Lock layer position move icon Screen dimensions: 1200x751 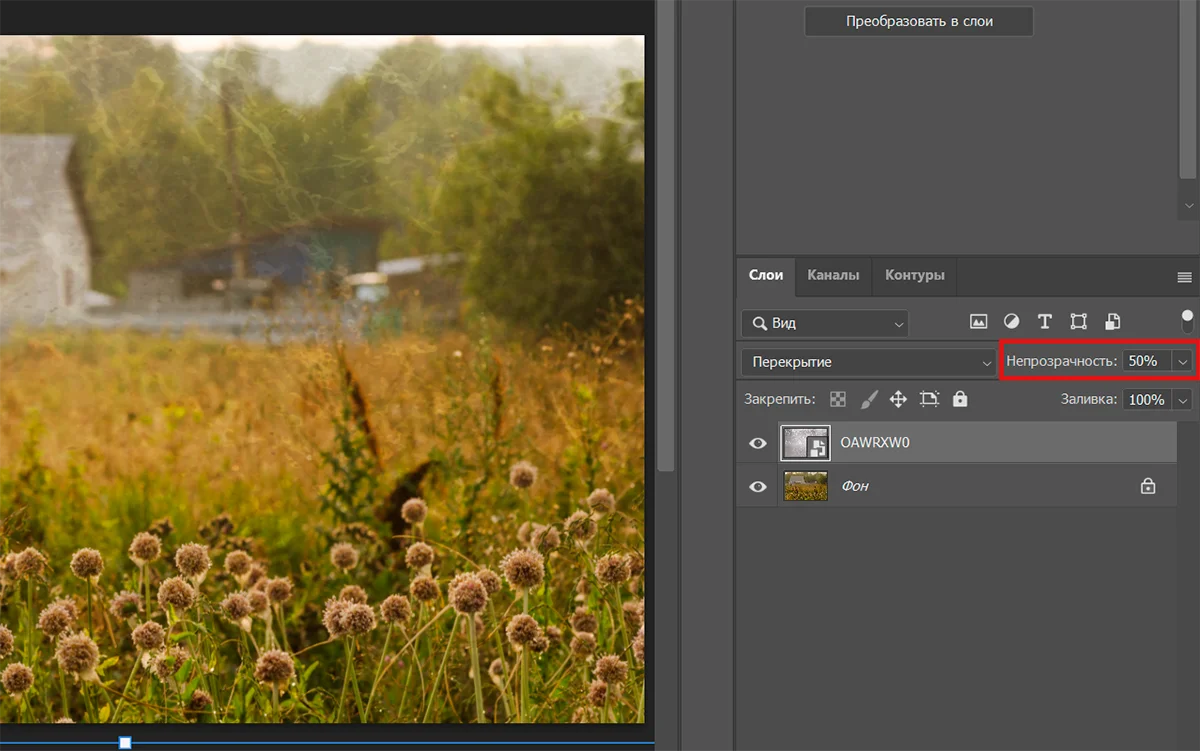point(898,399)
